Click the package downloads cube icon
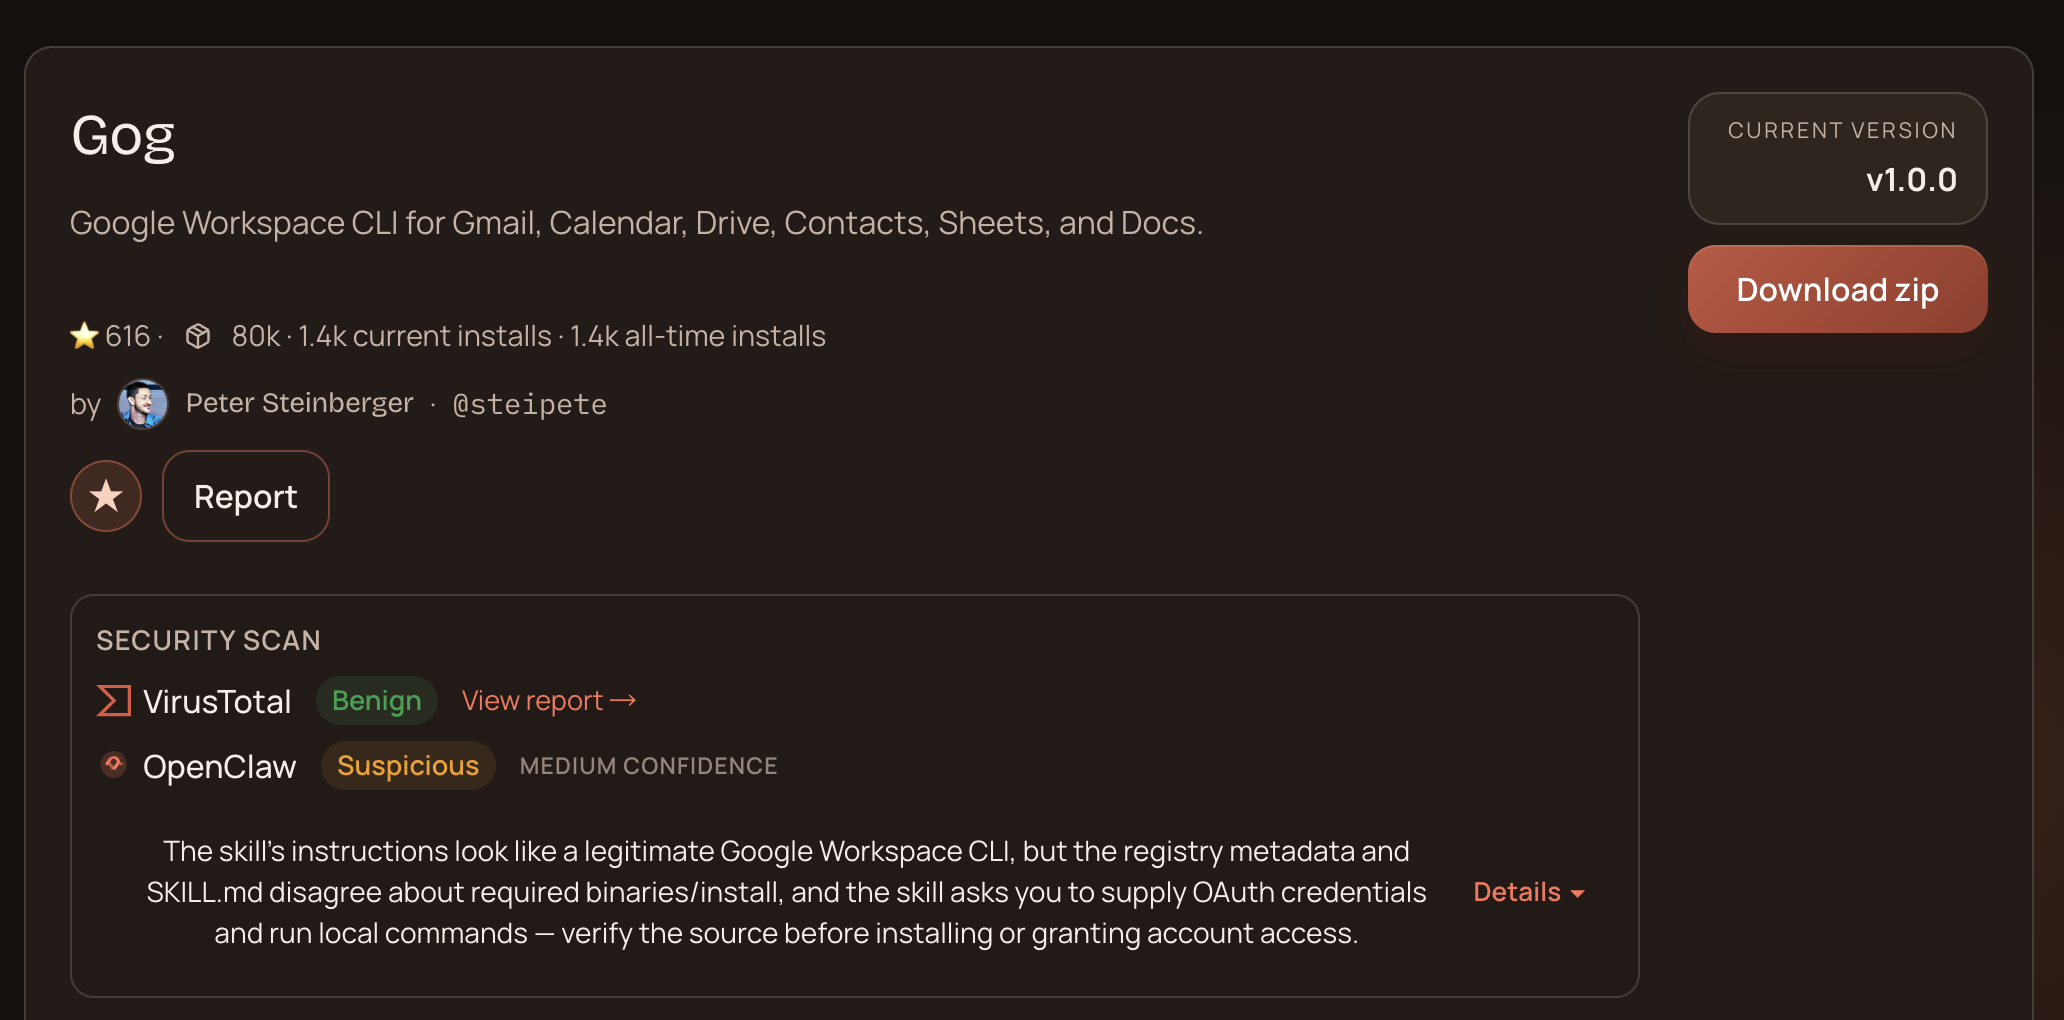 point(198,336)
